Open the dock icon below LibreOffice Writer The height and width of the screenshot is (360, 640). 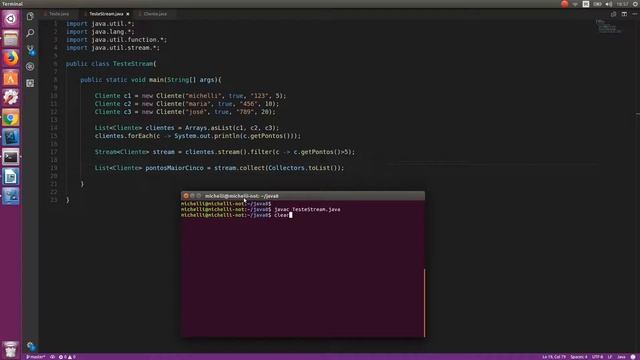pos(11,196)
